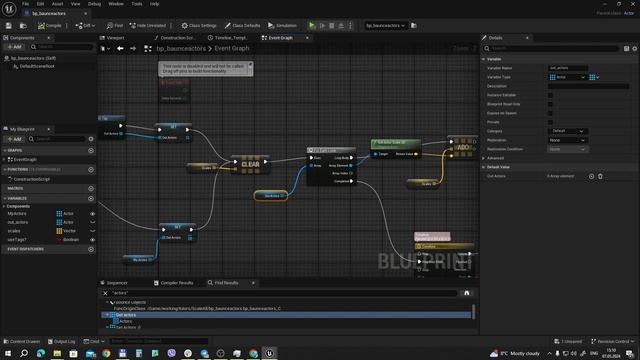Start Simulation from toolbar

(282, 25)
